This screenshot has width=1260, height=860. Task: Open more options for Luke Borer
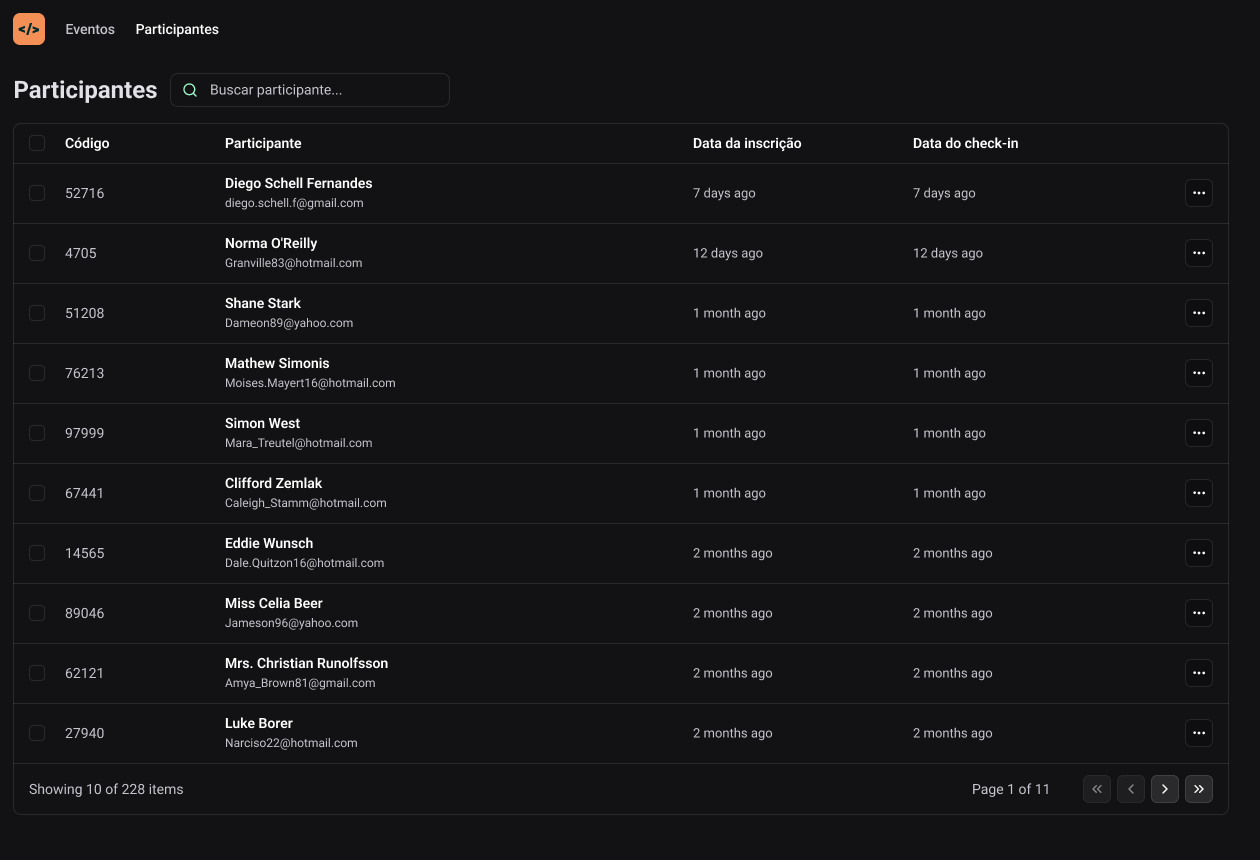(1199, 733)
